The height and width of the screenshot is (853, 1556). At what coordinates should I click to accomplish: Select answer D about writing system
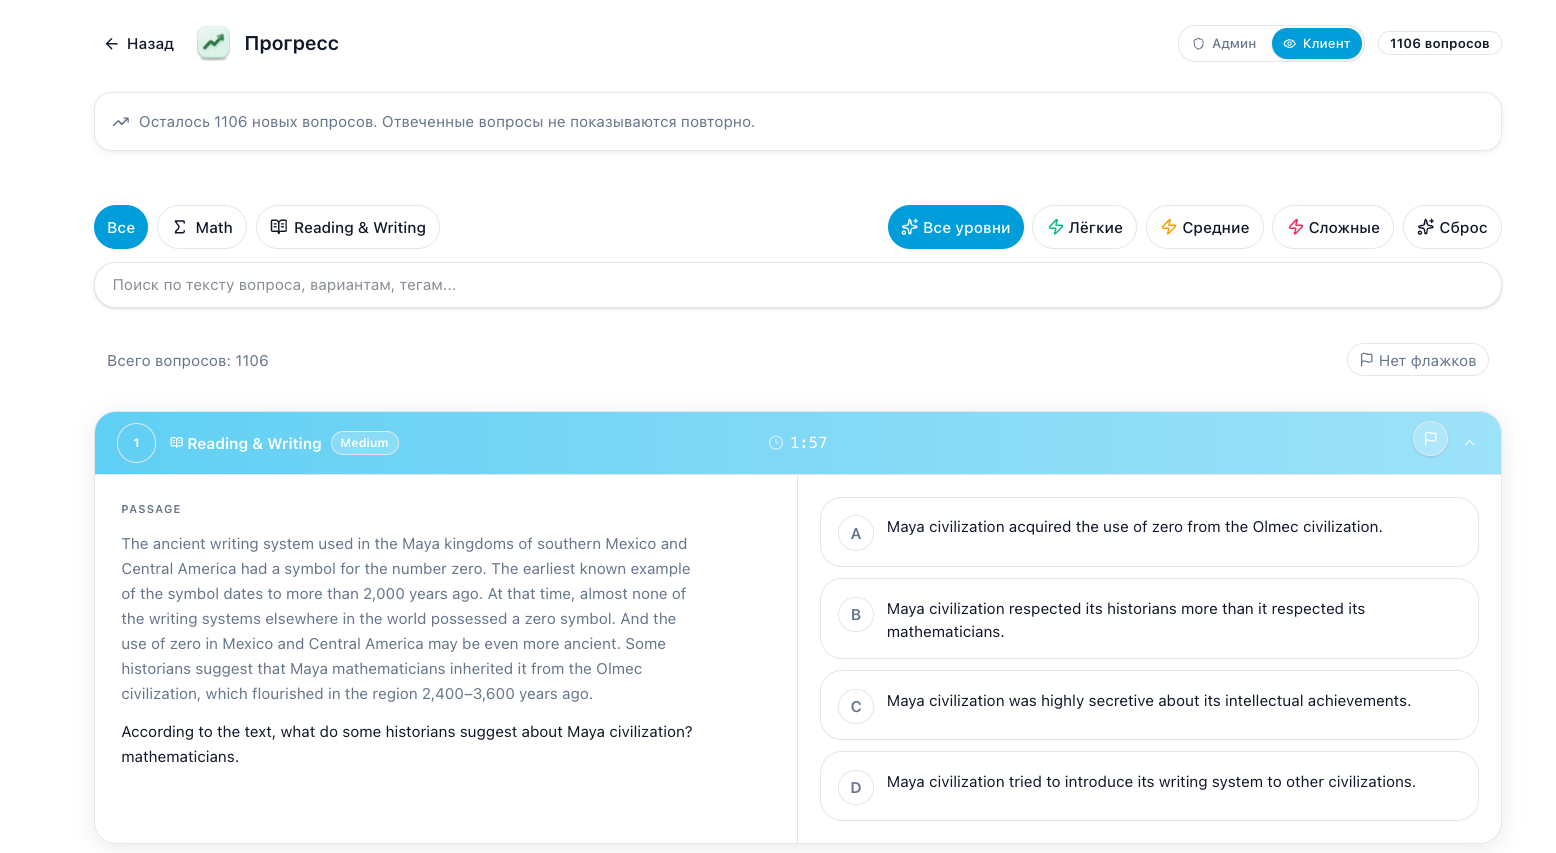(x=1148, y=786)
